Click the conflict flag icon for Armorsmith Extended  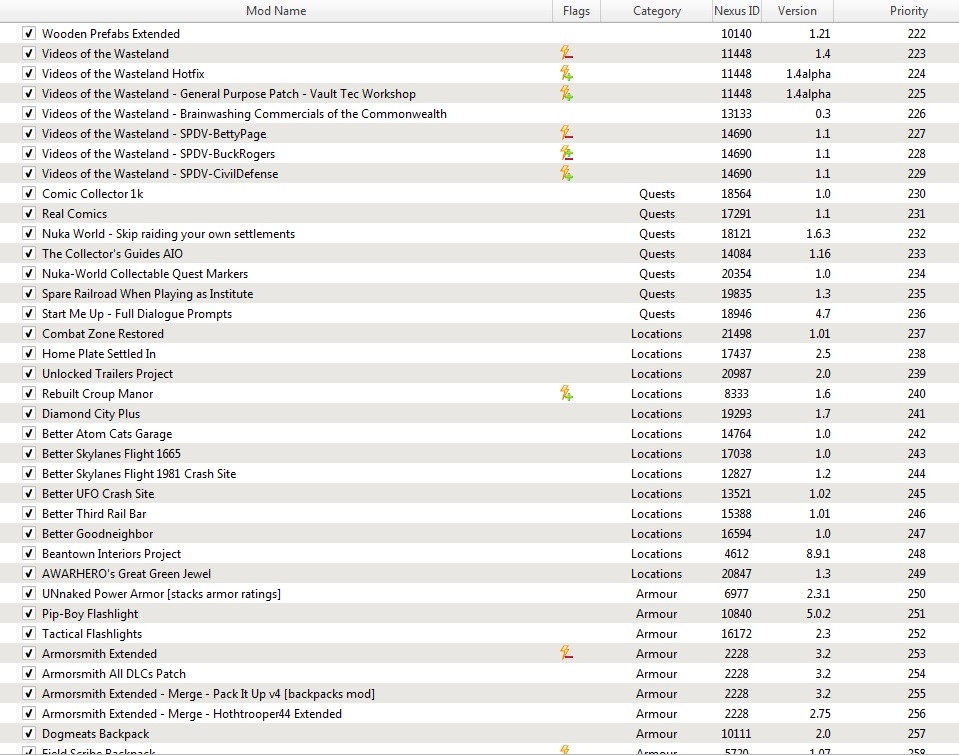(x=566, y=653)
